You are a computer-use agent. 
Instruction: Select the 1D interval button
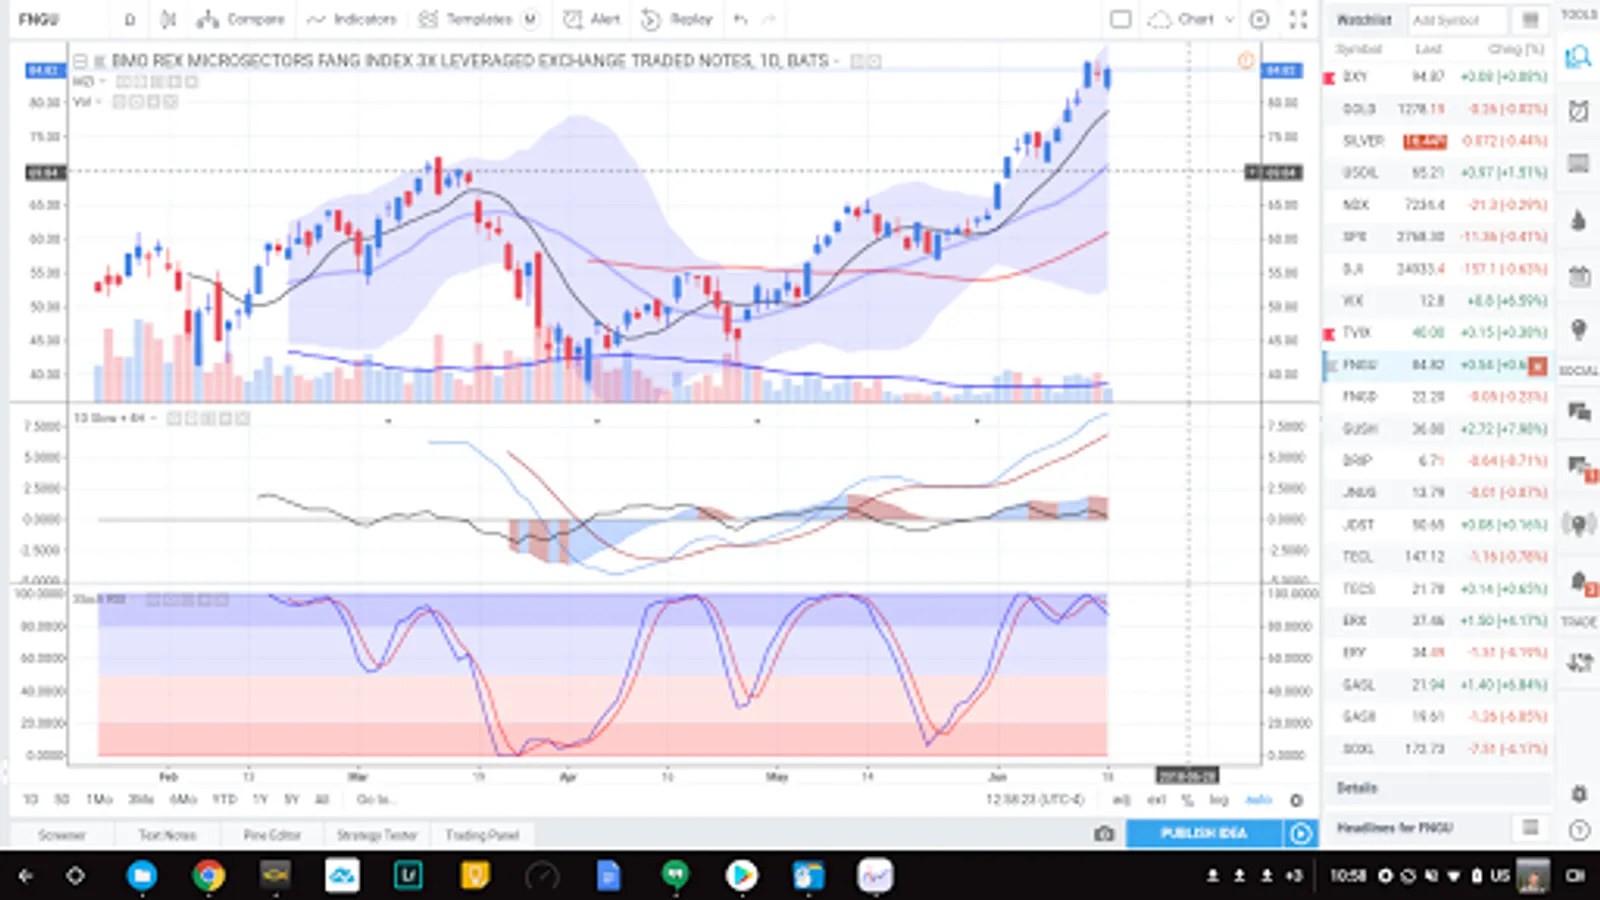tap(130, 19)
